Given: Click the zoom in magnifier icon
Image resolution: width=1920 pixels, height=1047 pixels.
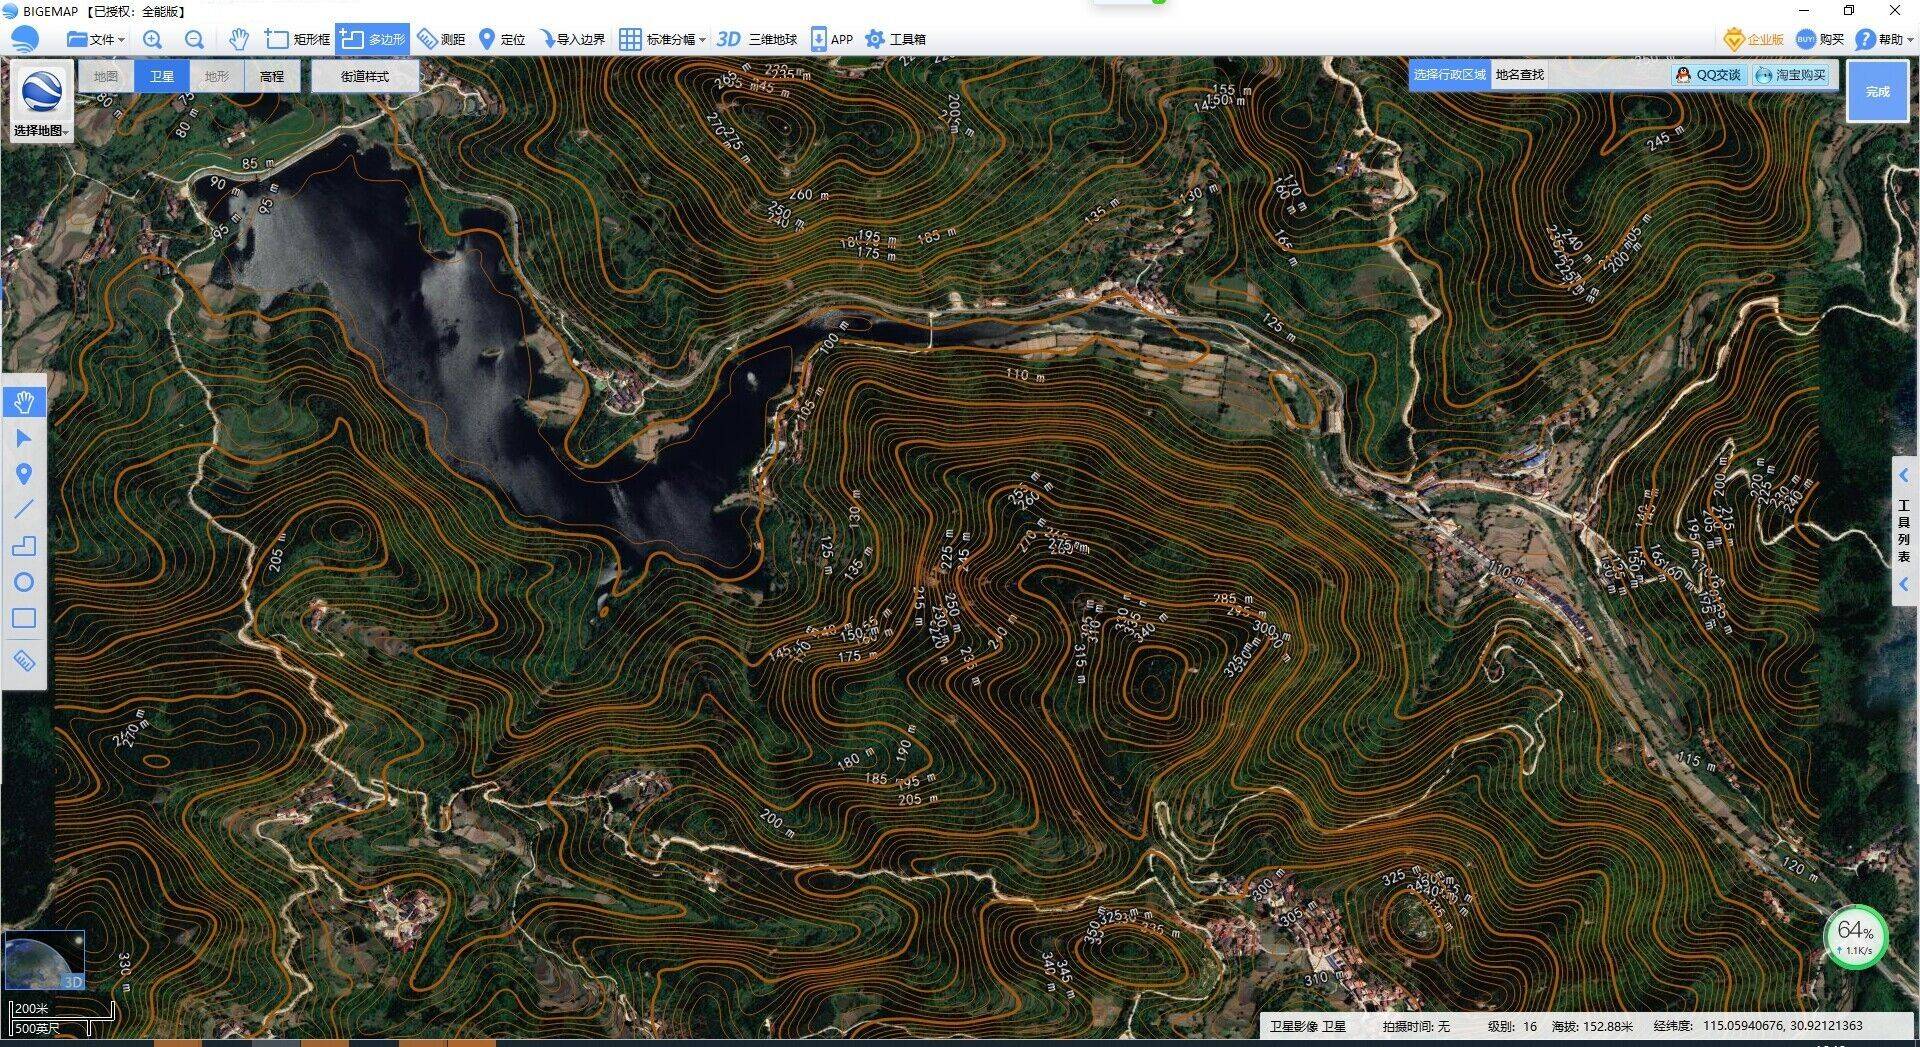Looking at the screenshot, I should (152, 39).
